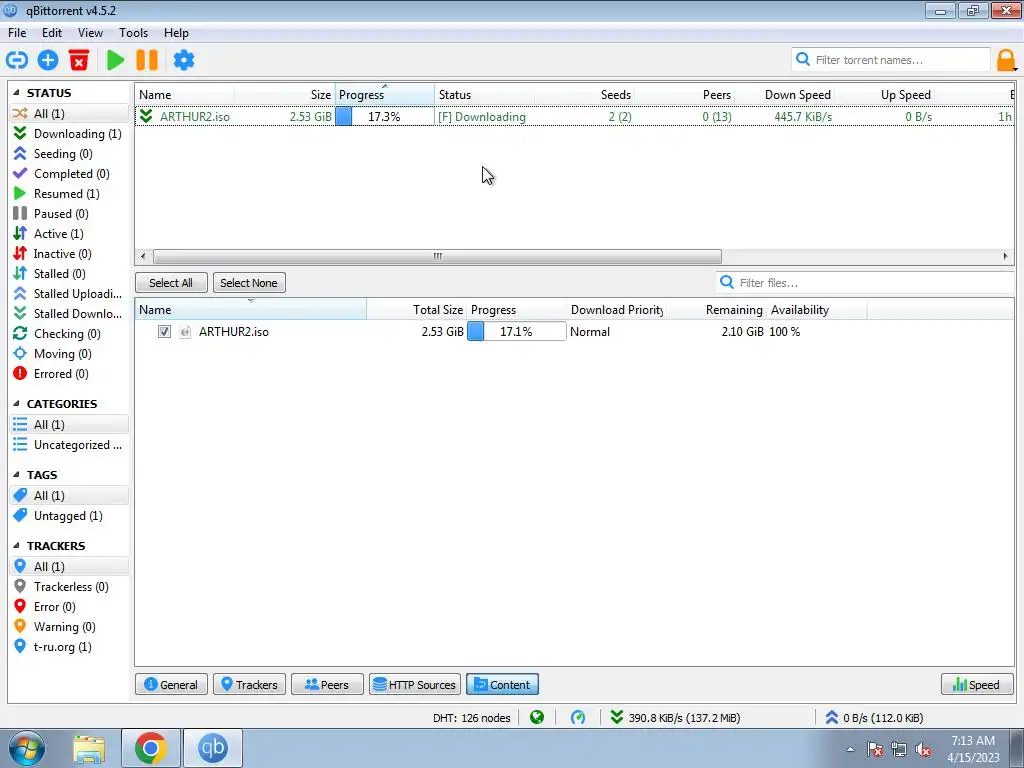The width and height of the screenshot is (1024, 768).
Task: Click the torrent row progress bar 17.3%
Action: [x=385, y=116]
